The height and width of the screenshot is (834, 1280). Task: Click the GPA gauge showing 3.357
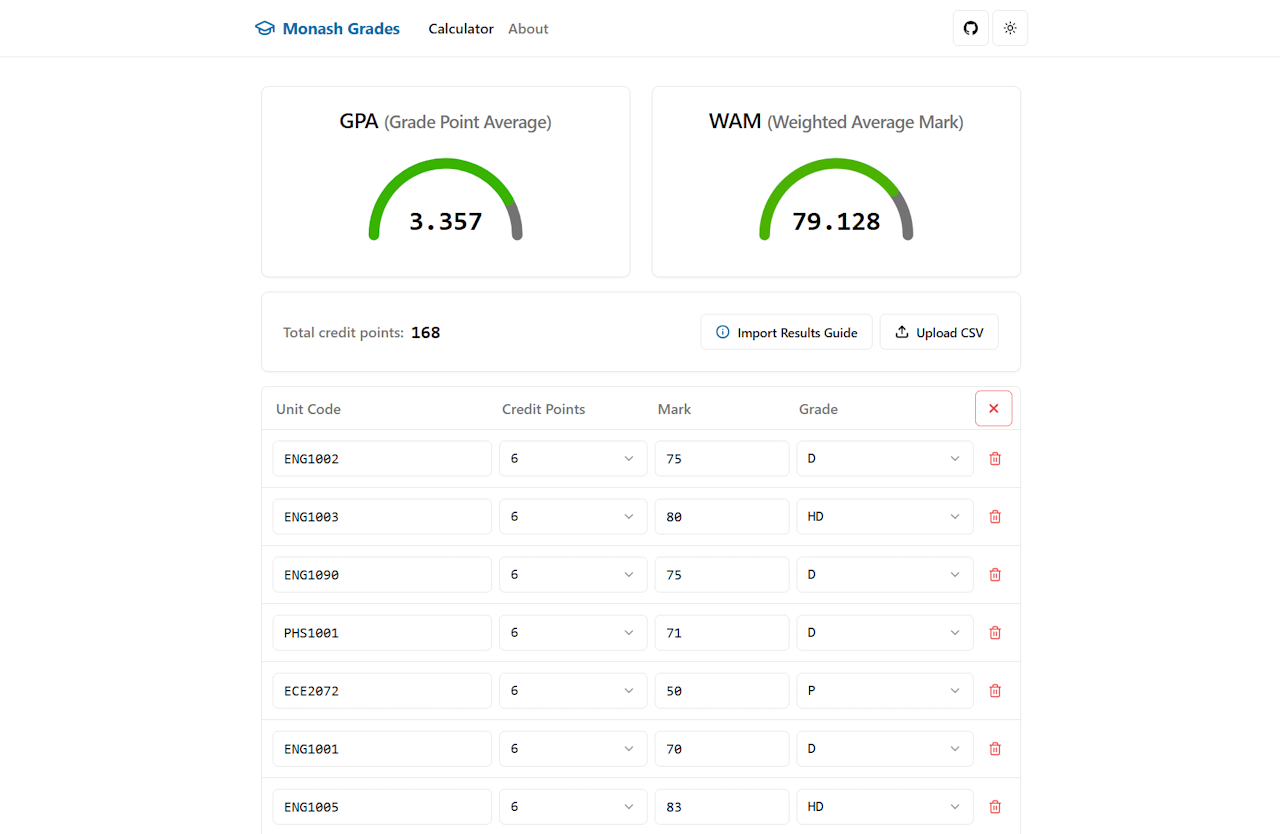click(446, 200)
